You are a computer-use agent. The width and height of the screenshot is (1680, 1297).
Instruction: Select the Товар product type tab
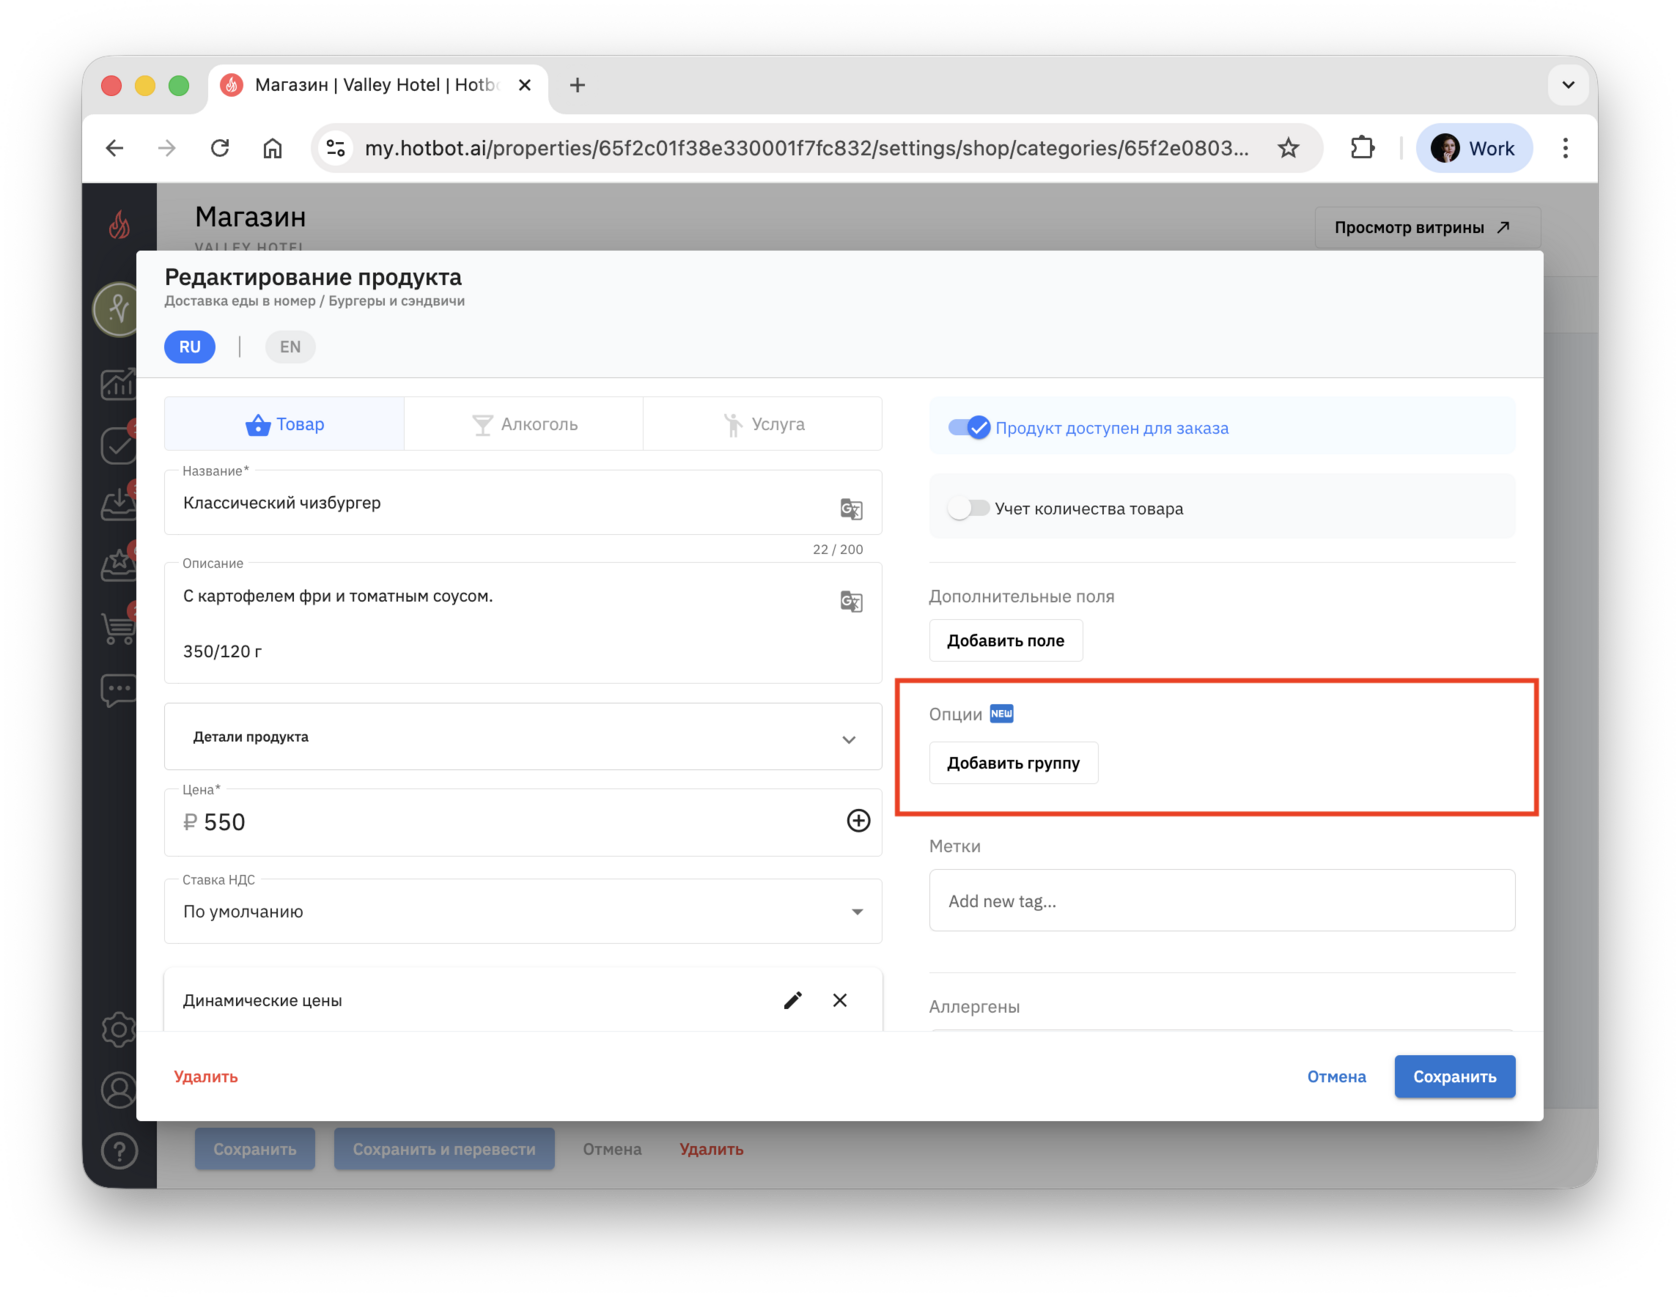tap(285, 424)
